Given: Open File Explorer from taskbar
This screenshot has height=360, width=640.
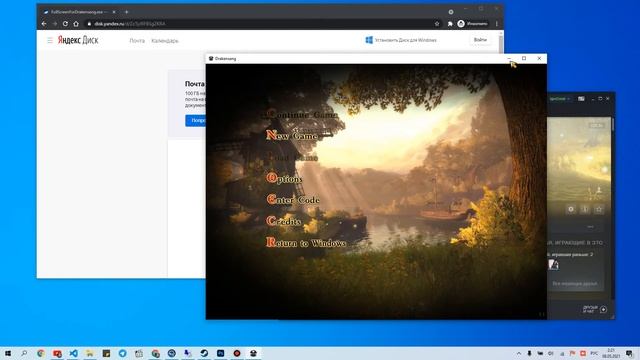Looking at the screenshot, I should [90, 353].
